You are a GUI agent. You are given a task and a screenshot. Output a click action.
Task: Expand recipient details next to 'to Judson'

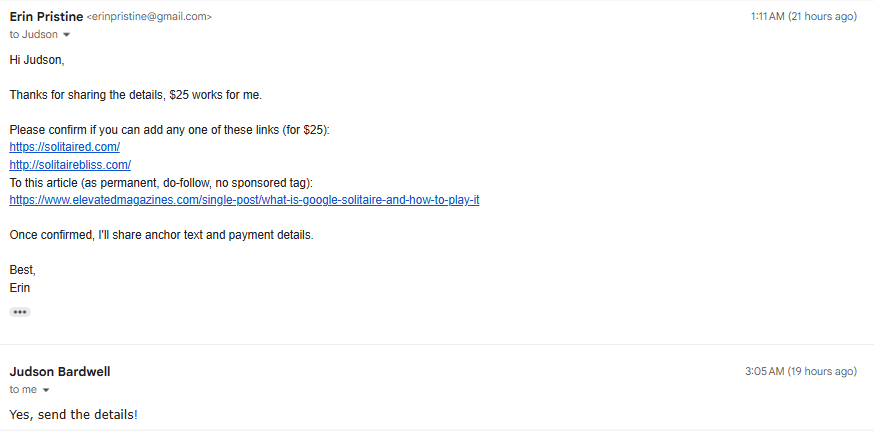(x=67, y=35)
